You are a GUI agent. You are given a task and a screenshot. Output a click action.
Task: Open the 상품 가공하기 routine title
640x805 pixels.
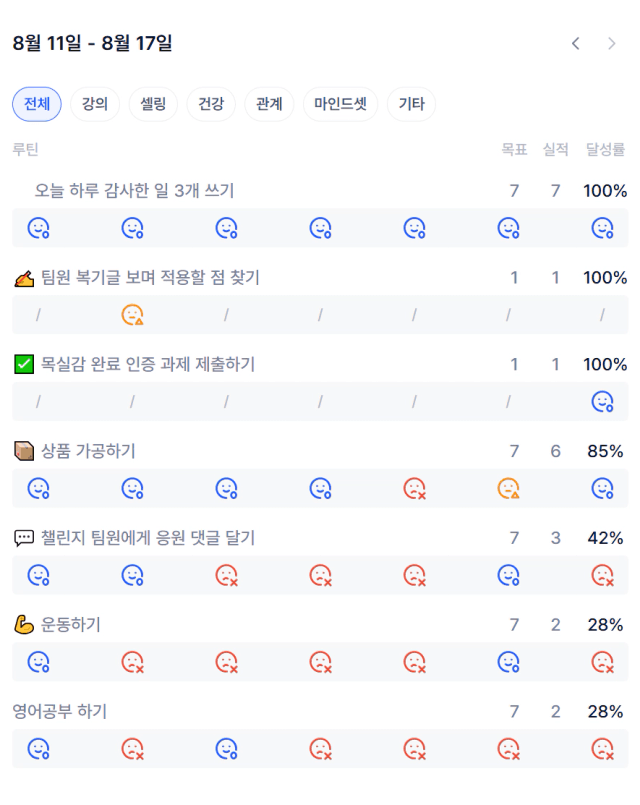click(88, 451)
